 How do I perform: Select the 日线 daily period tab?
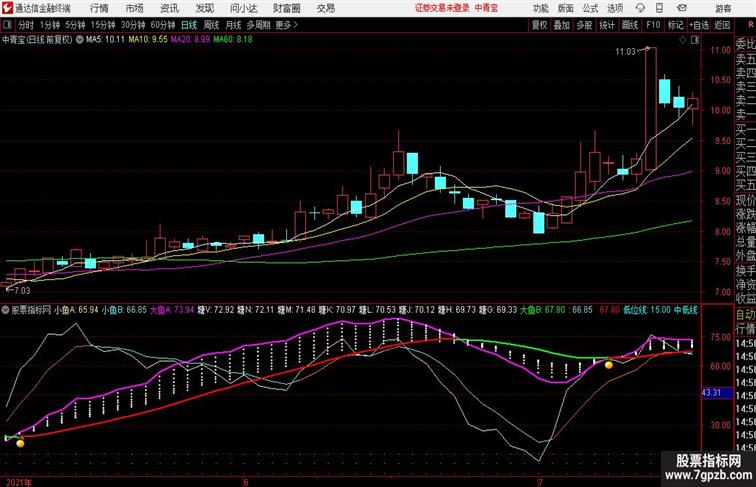coord(189,25)
